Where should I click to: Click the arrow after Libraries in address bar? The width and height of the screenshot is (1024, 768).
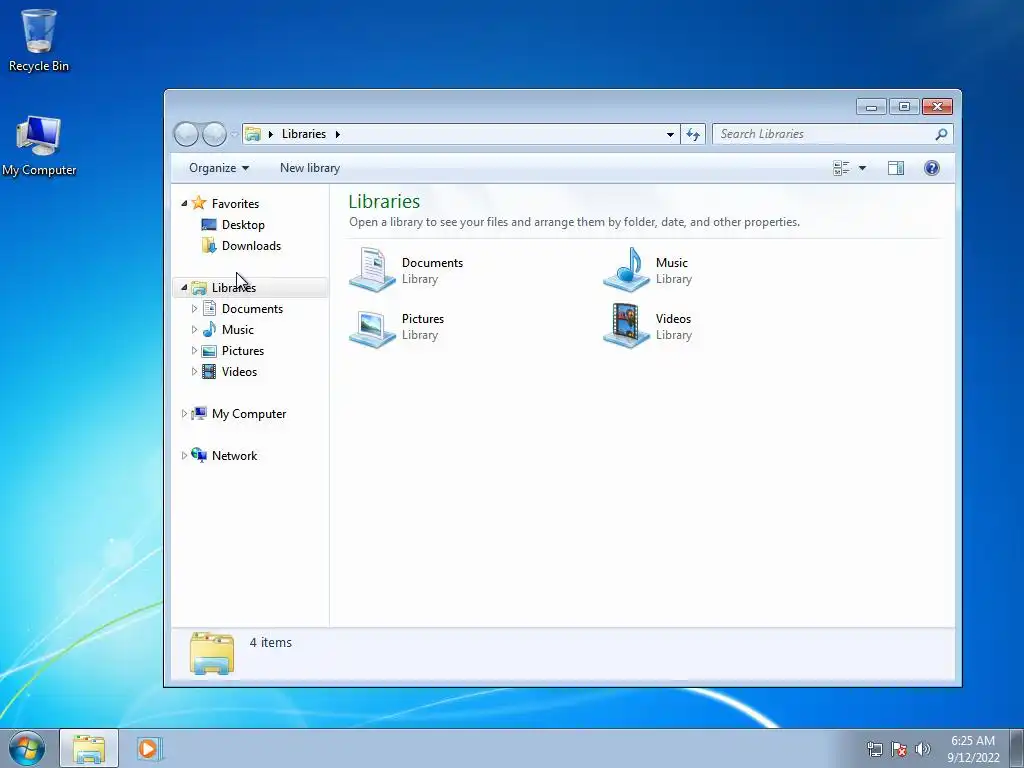tap(338, 134)
